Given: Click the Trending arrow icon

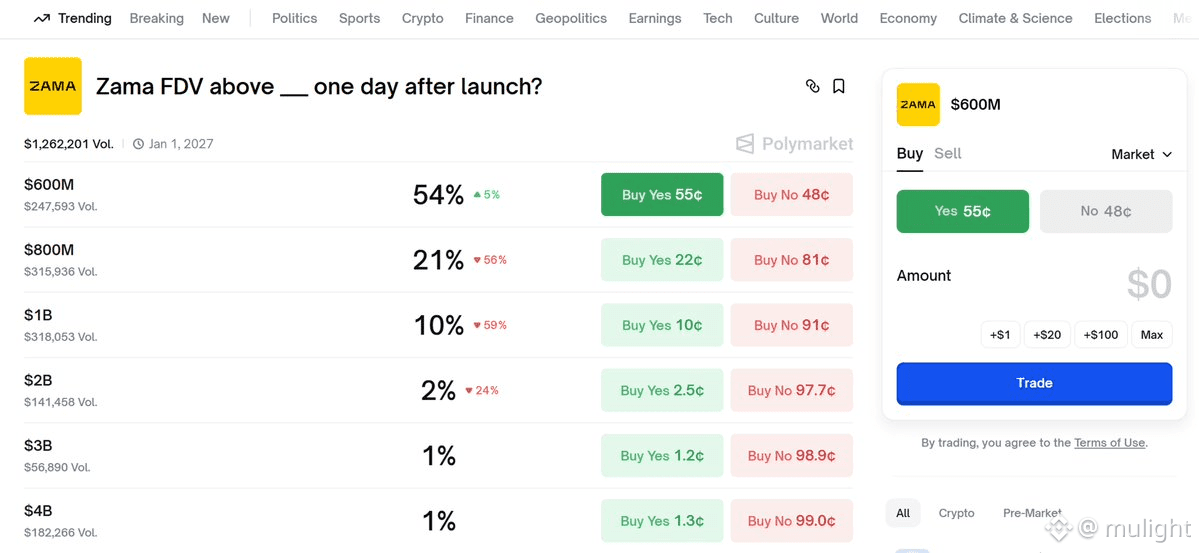Looking at the screenshot, I should (41, 18).
